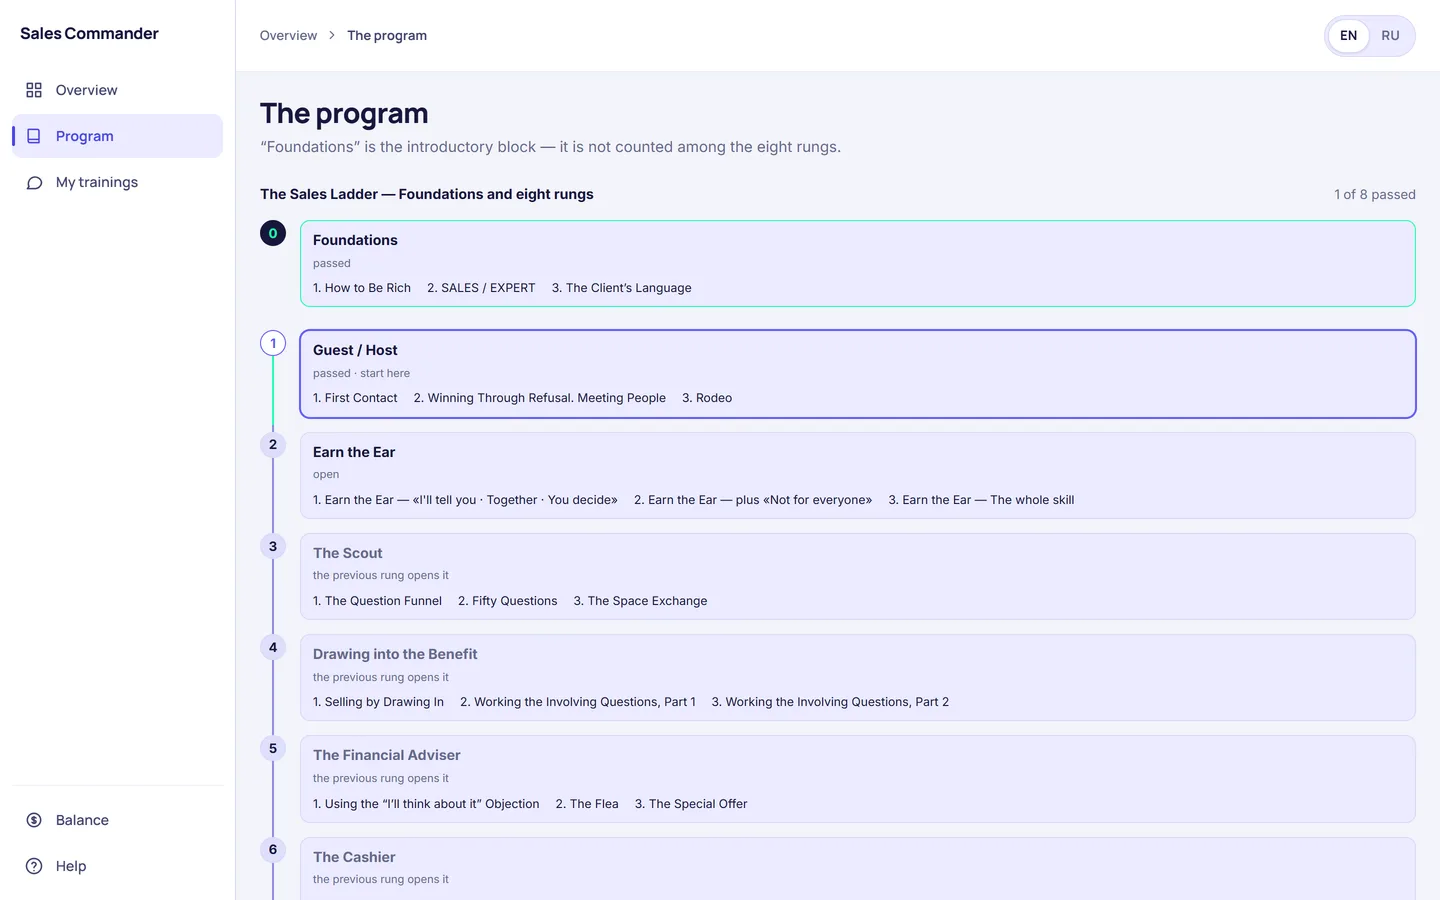The width and height of the screenshot is (1440, 900).
Task: Open the Help page
Action: [x=118, y=866]
